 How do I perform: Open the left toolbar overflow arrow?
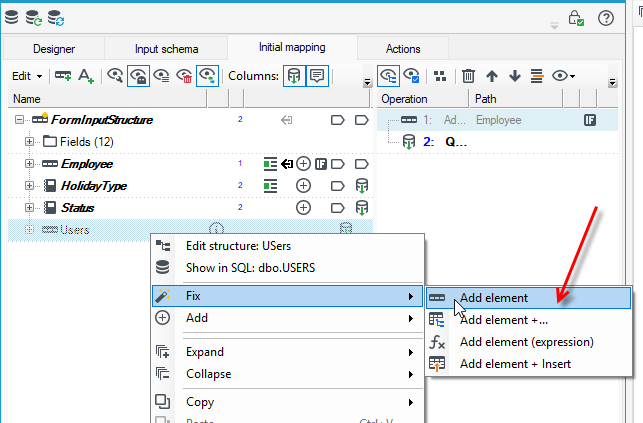tap(367, 82)
